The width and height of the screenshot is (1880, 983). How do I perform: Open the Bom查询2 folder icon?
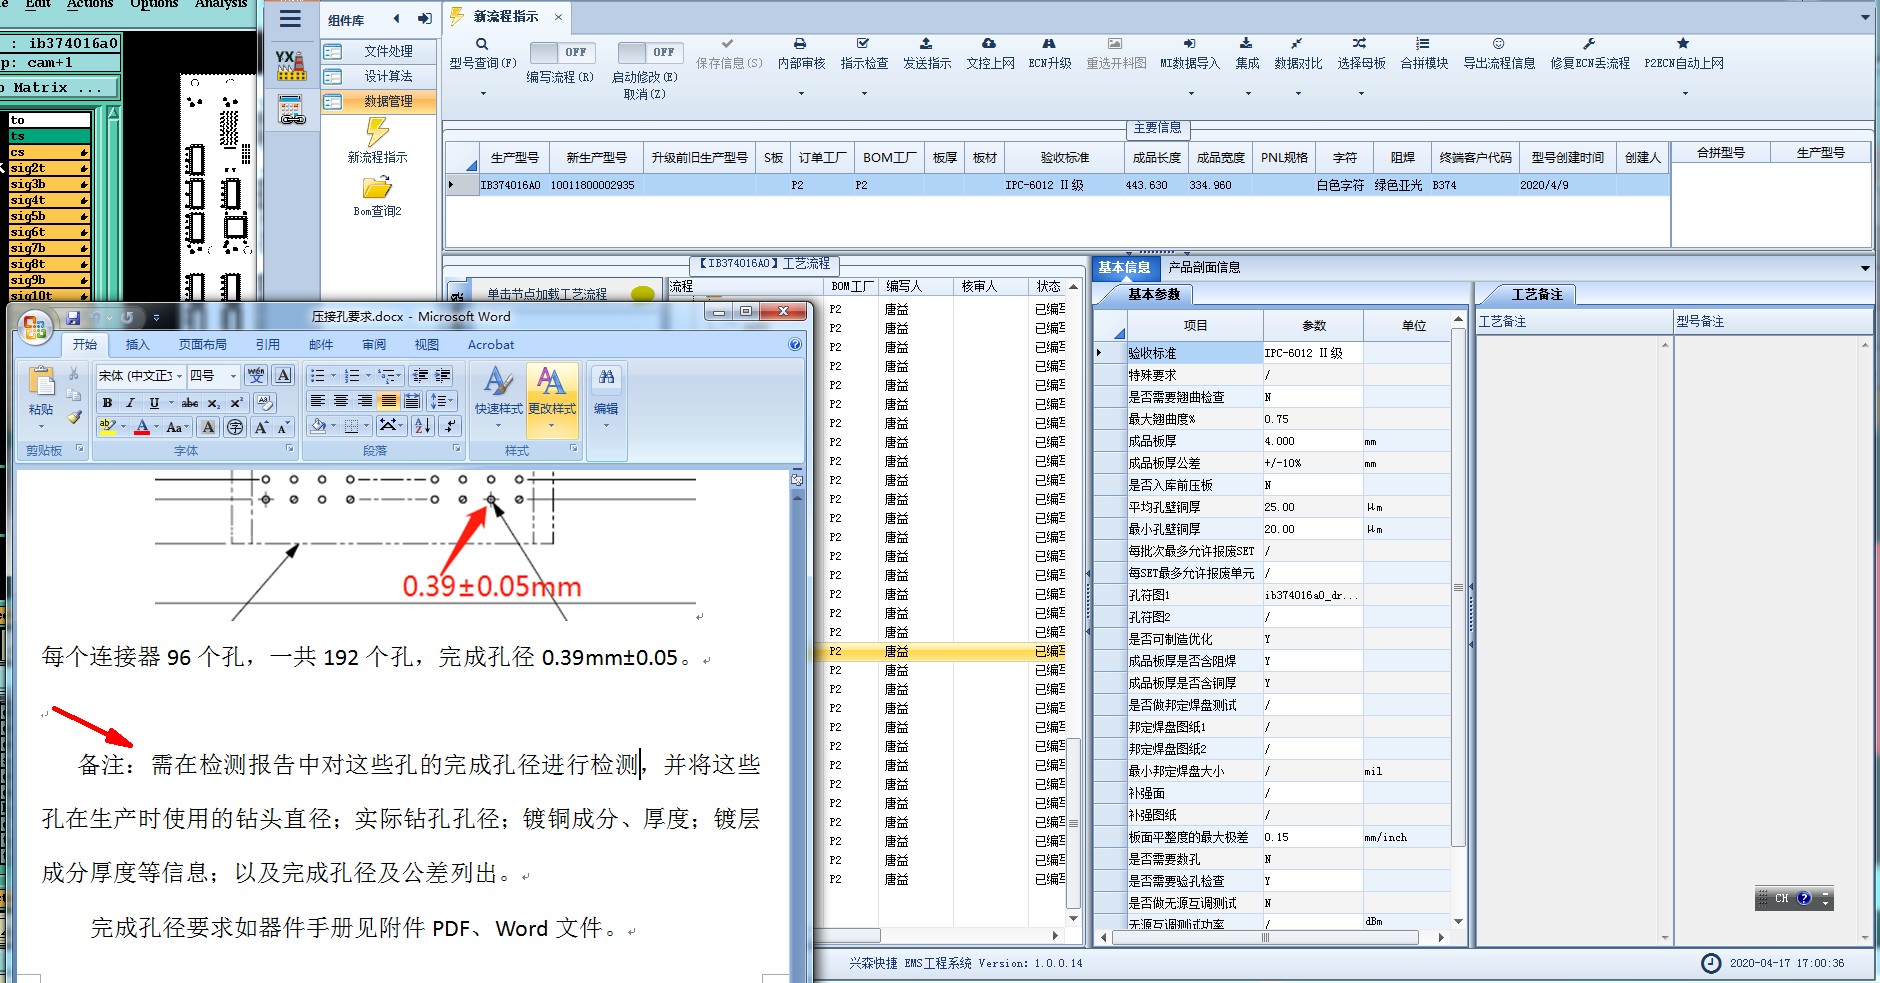377,188
